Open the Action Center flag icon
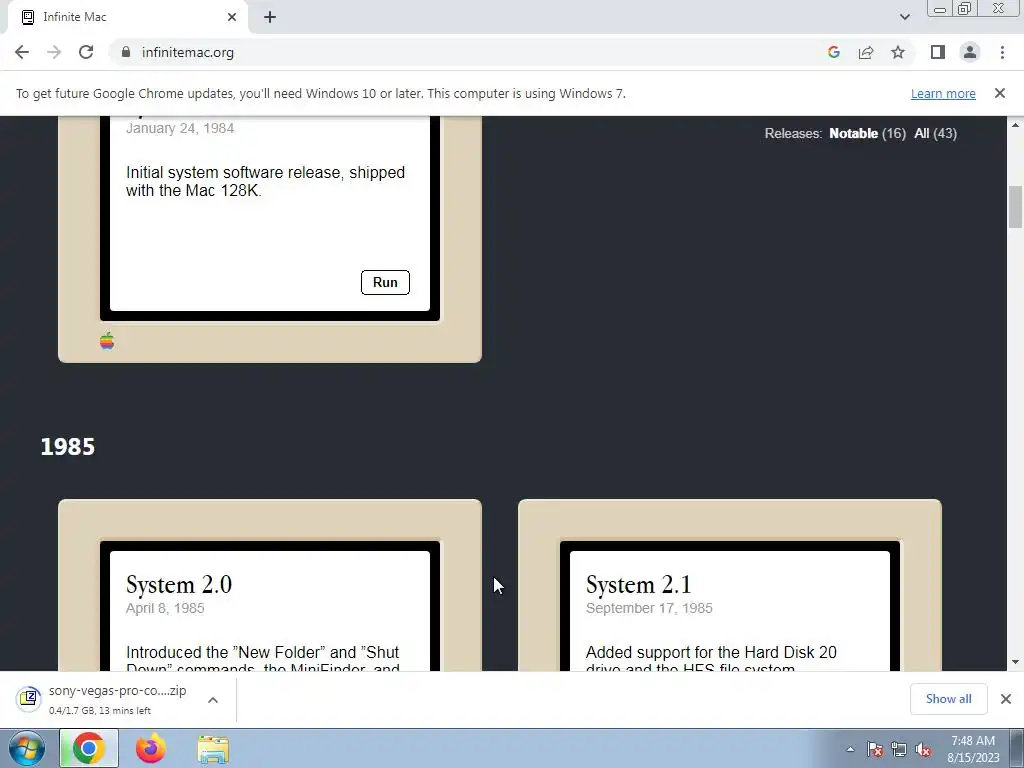The width and height of the screenshot is (1024, 768). (x=875, y=750)
